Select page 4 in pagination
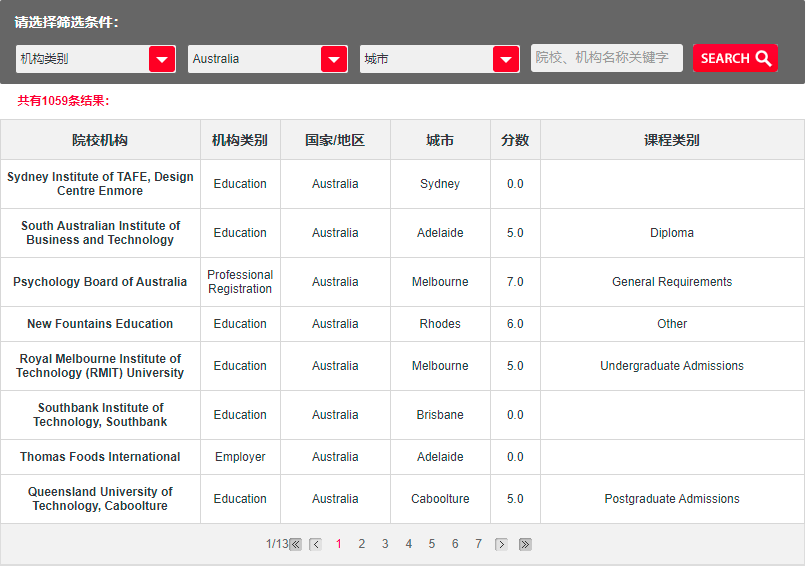Viewport: 806px width, 571px height. point(409,544)
